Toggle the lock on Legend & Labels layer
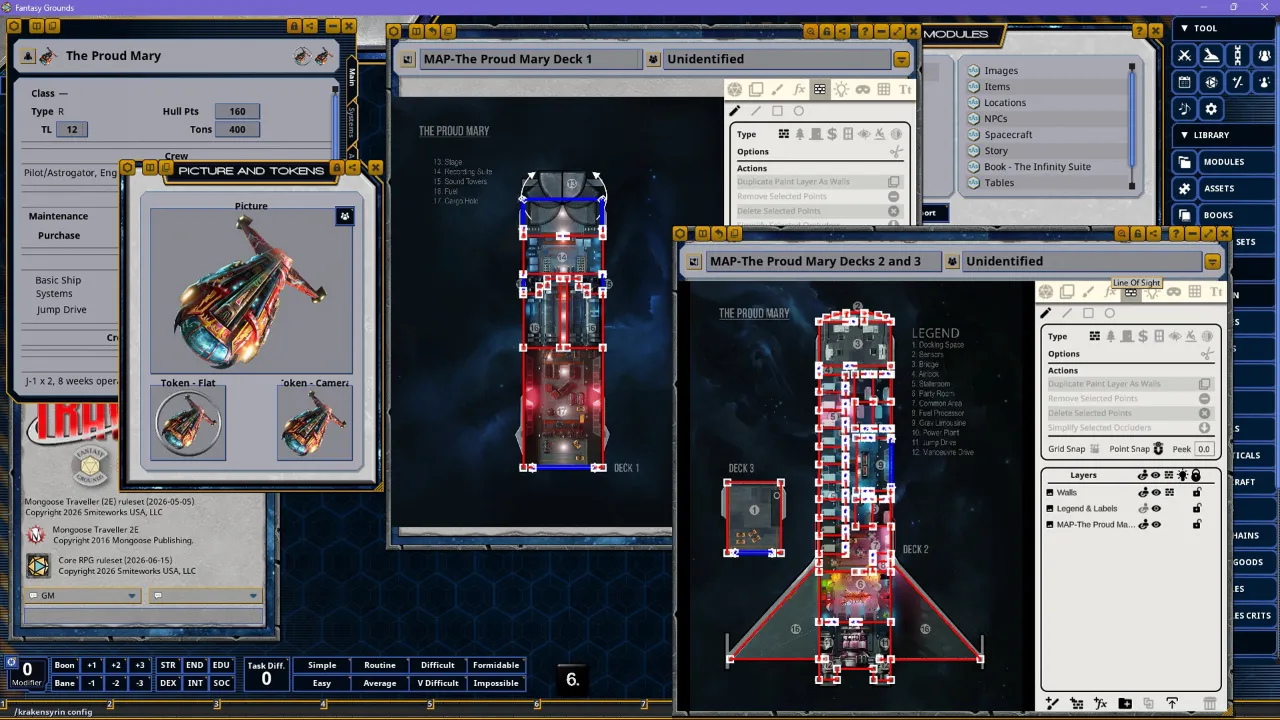The height and width of the screenshot is (720, 1280). [1197, 508]
